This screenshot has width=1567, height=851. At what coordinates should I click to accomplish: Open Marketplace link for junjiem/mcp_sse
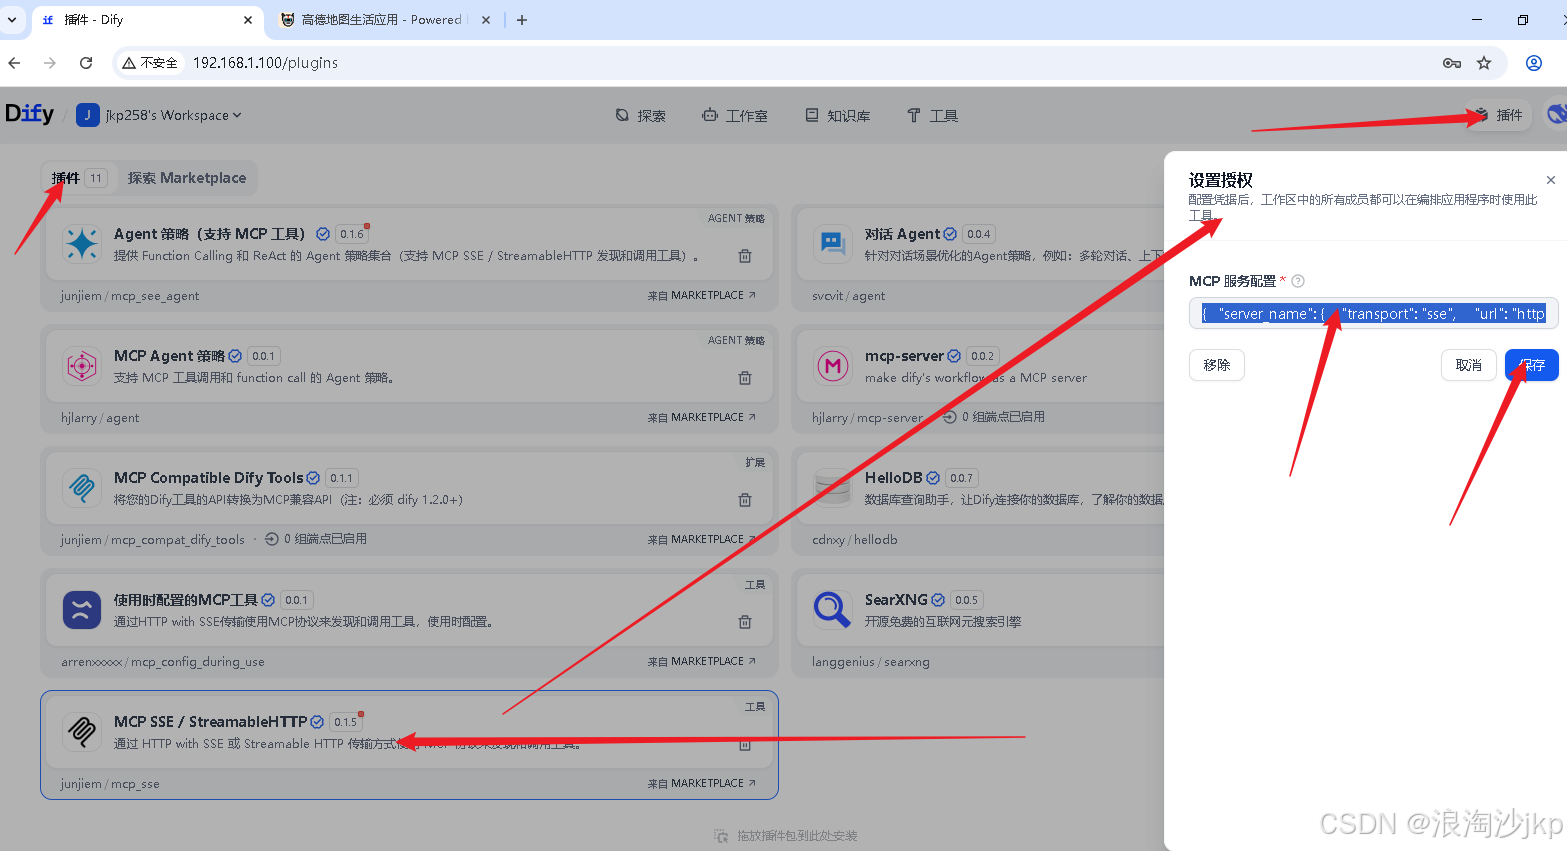coord(702,784)
